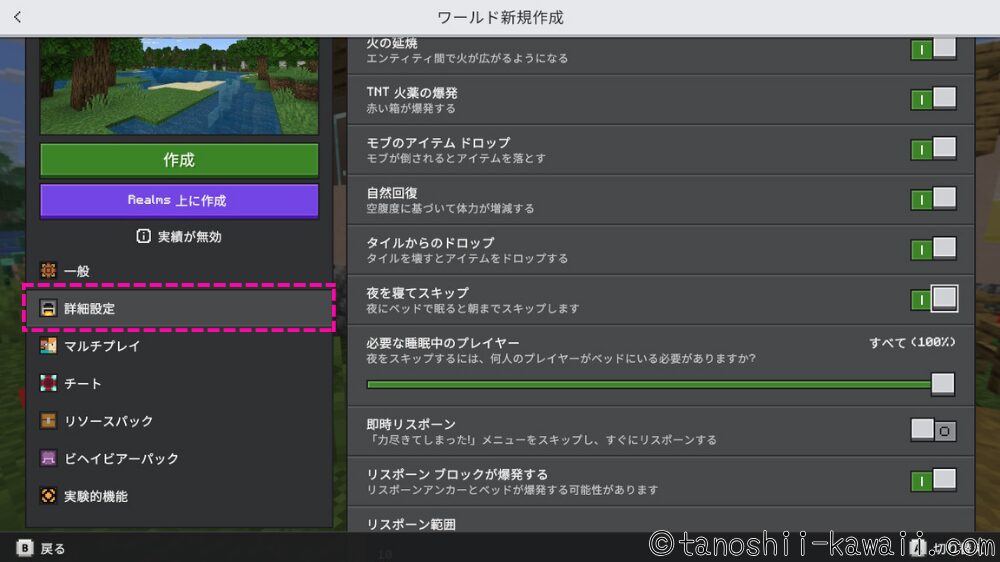Click the info icon beside 実績が無効
Screen dimensions: 1000x562
pos(143,237)
